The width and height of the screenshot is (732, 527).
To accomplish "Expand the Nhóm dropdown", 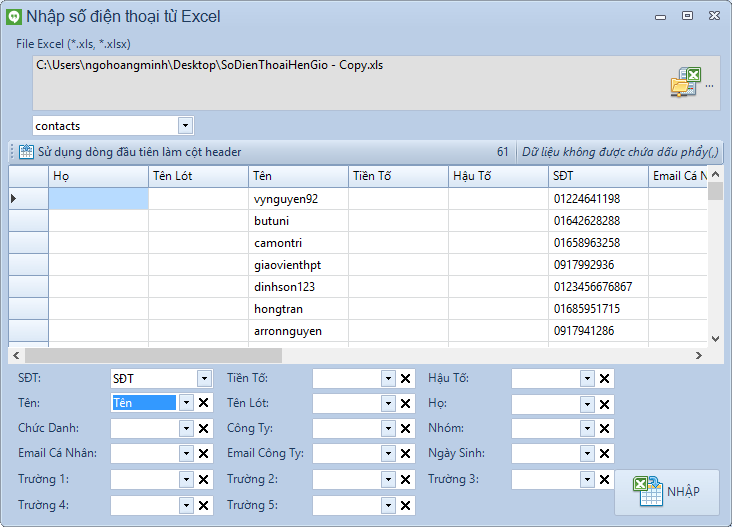I will coord(587,428).
